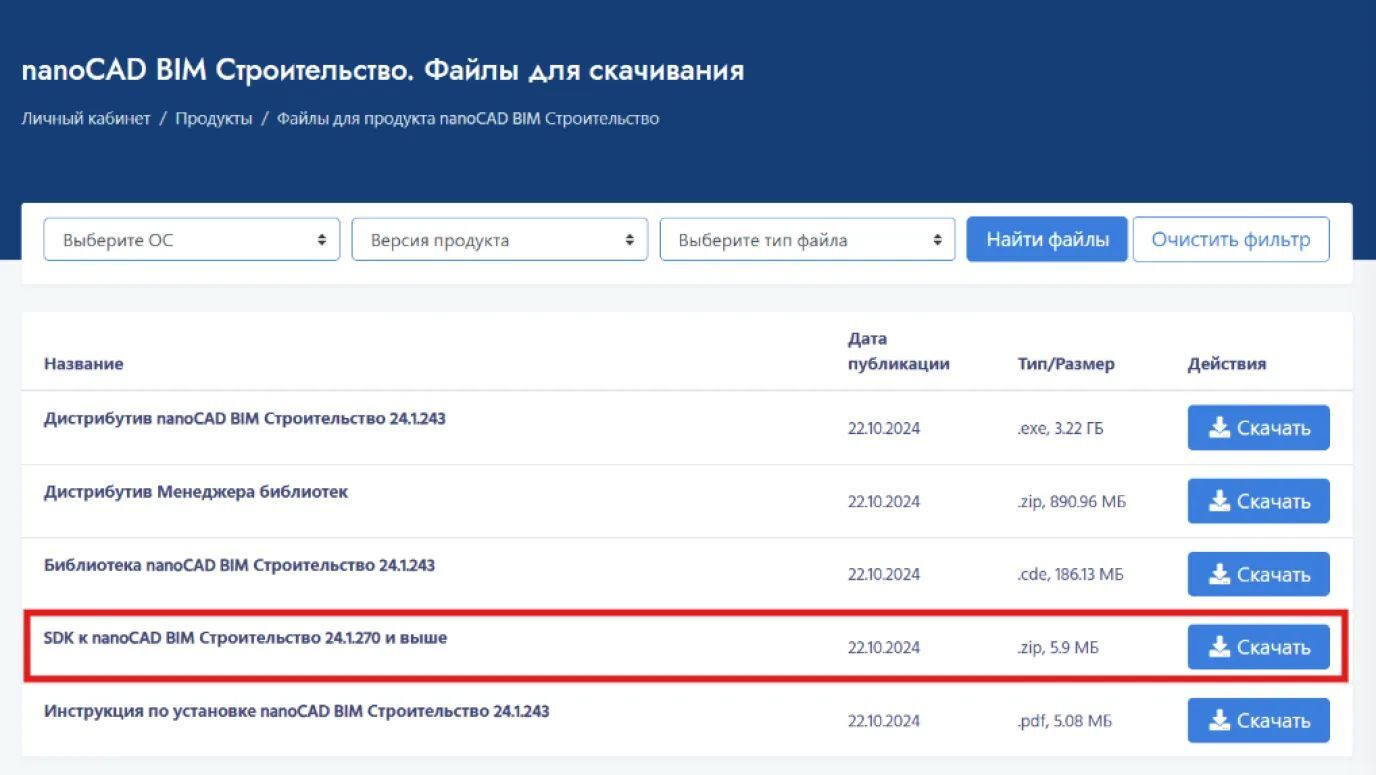Viewport: 1376px width, 775px height.
Task: Download Библиотека nanoCAD BIM Строительство 24.1.243
Action: click(x=1258, y=574)
